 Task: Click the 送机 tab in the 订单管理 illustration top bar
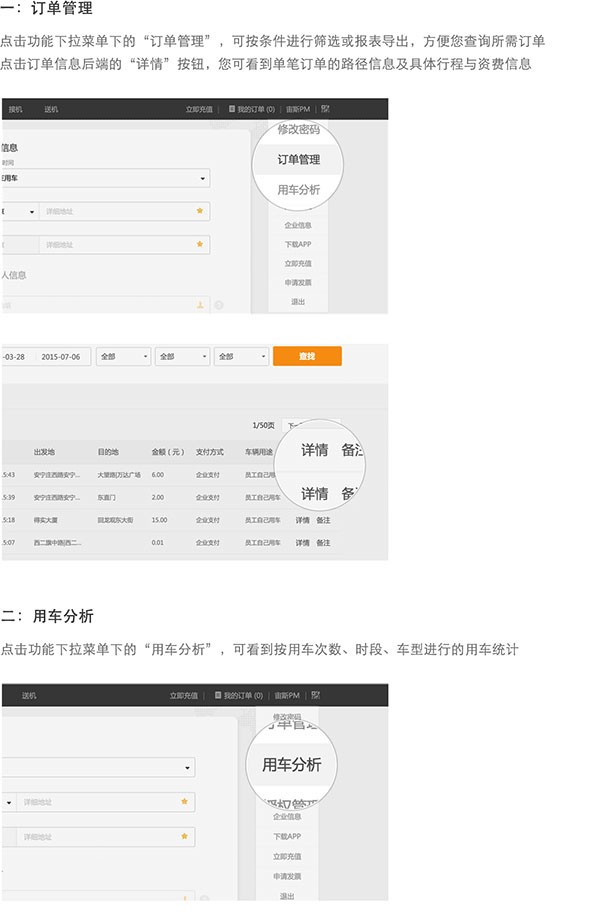point(51,109)
